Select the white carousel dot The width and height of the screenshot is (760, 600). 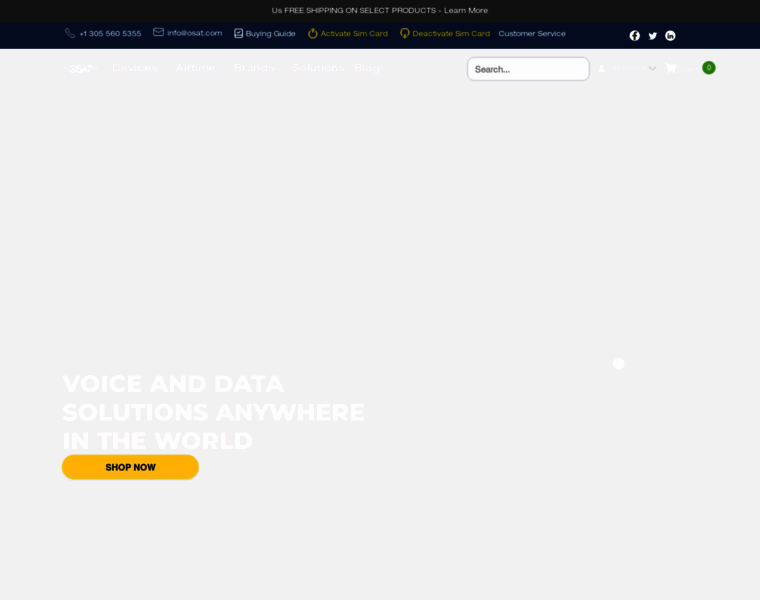click(x=618, y=363)
